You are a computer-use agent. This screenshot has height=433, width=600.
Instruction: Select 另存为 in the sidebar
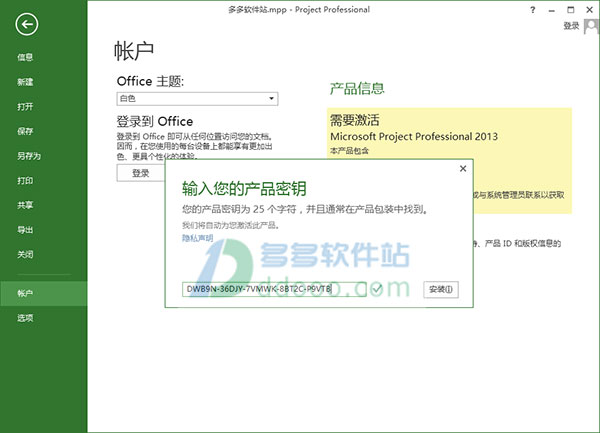(29, 156)
